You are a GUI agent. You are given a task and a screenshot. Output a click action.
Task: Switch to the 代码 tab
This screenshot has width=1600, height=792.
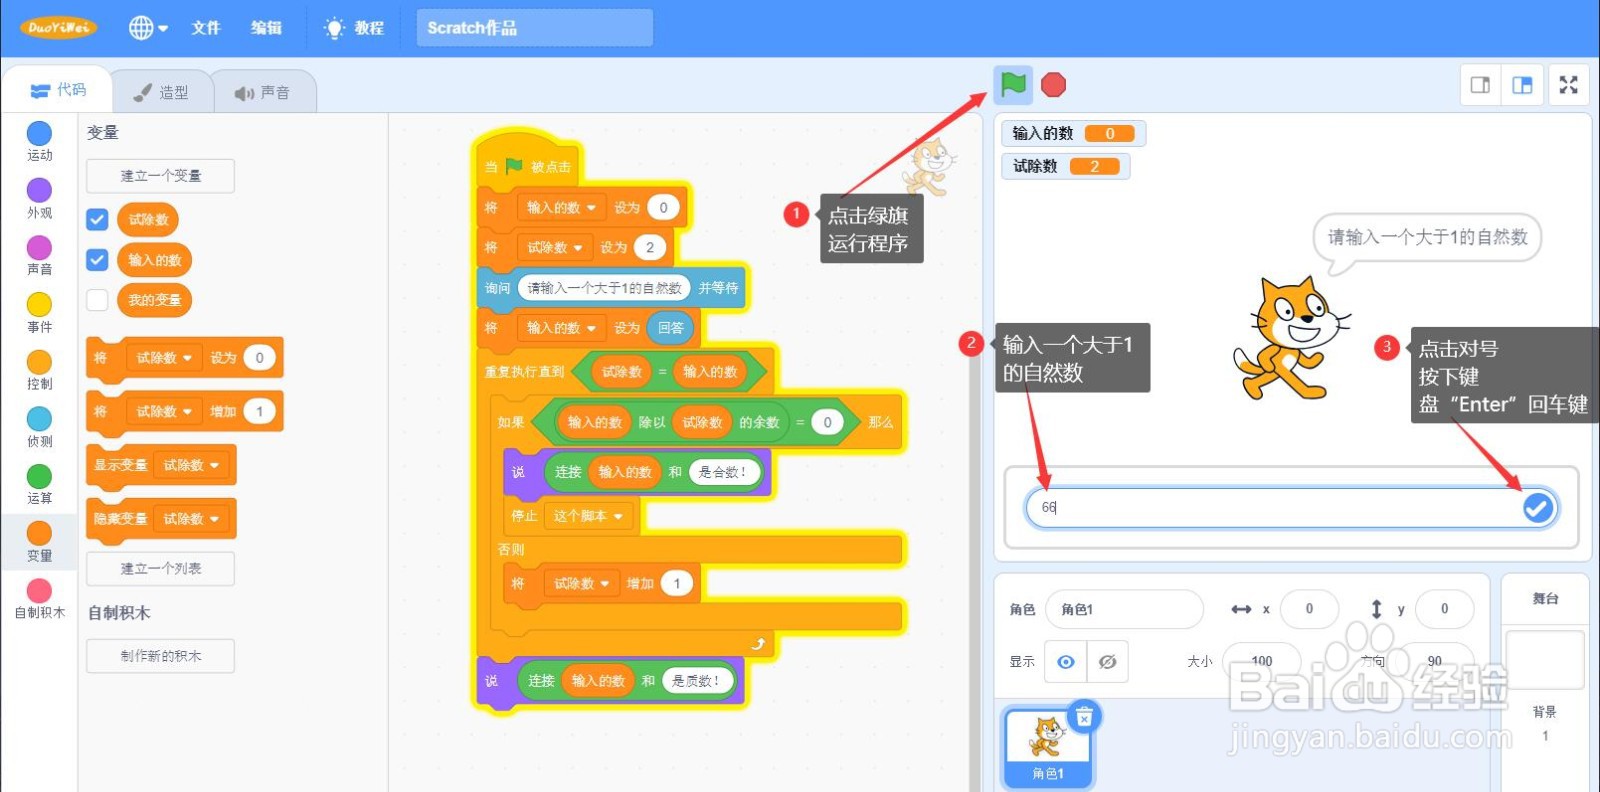click(x=58, y=90)
